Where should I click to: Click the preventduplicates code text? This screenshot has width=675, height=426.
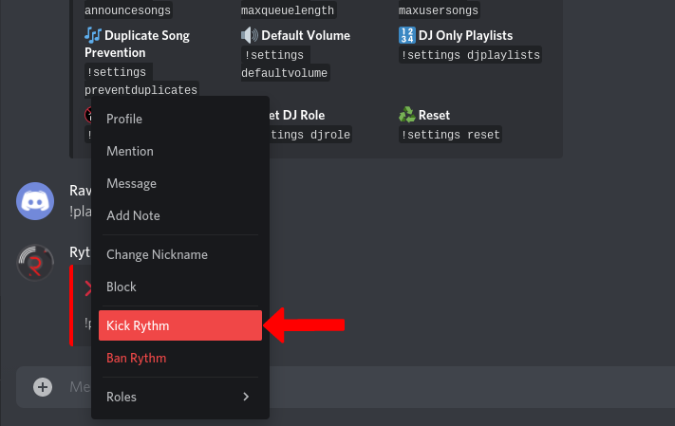pos(141,90)
